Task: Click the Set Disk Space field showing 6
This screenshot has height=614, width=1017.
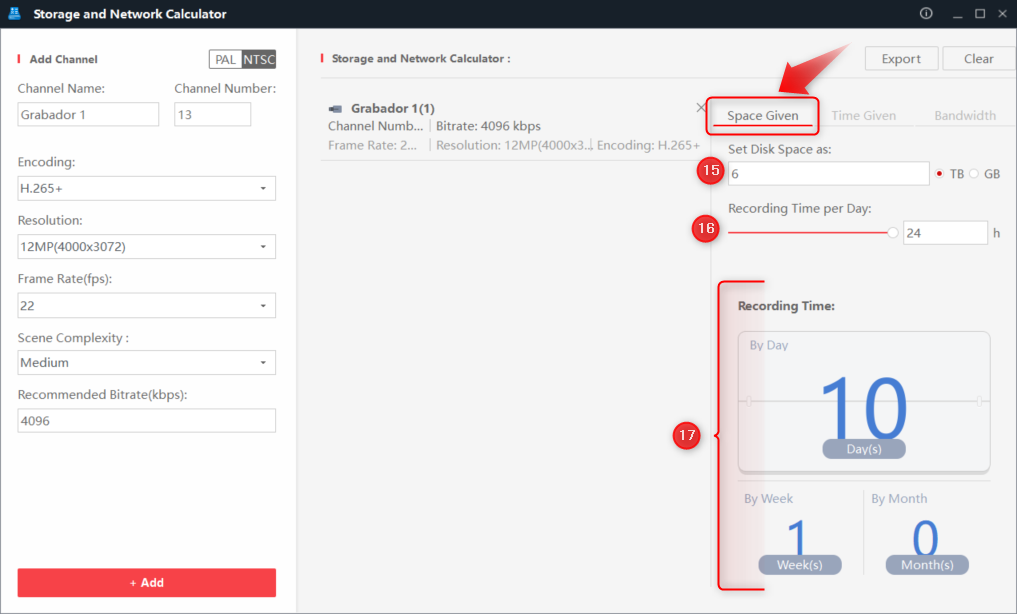Action: 829,174
